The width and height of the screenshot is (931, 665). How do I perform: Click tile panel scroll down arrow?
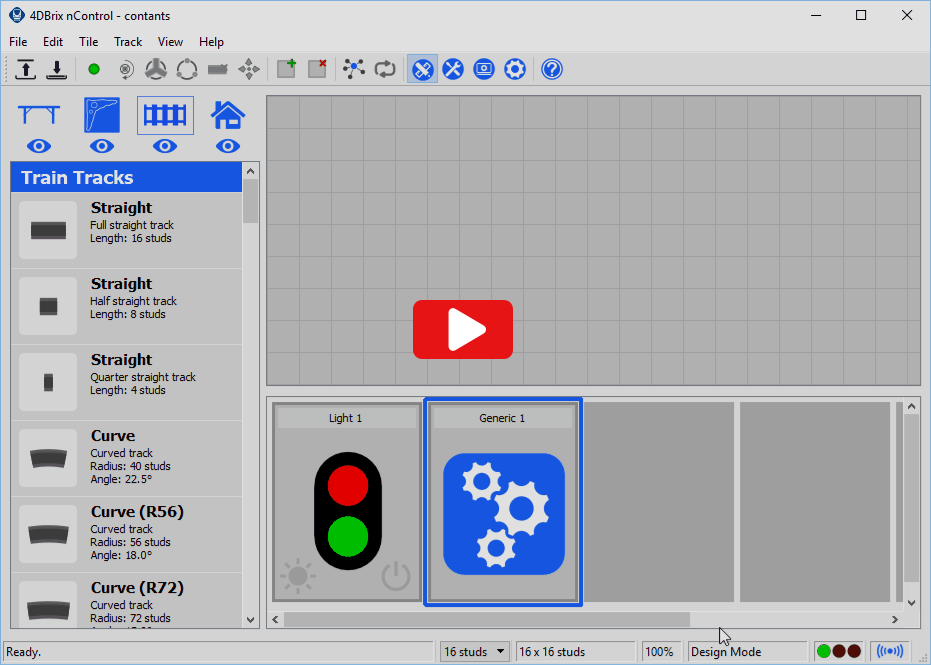point(911,603)
